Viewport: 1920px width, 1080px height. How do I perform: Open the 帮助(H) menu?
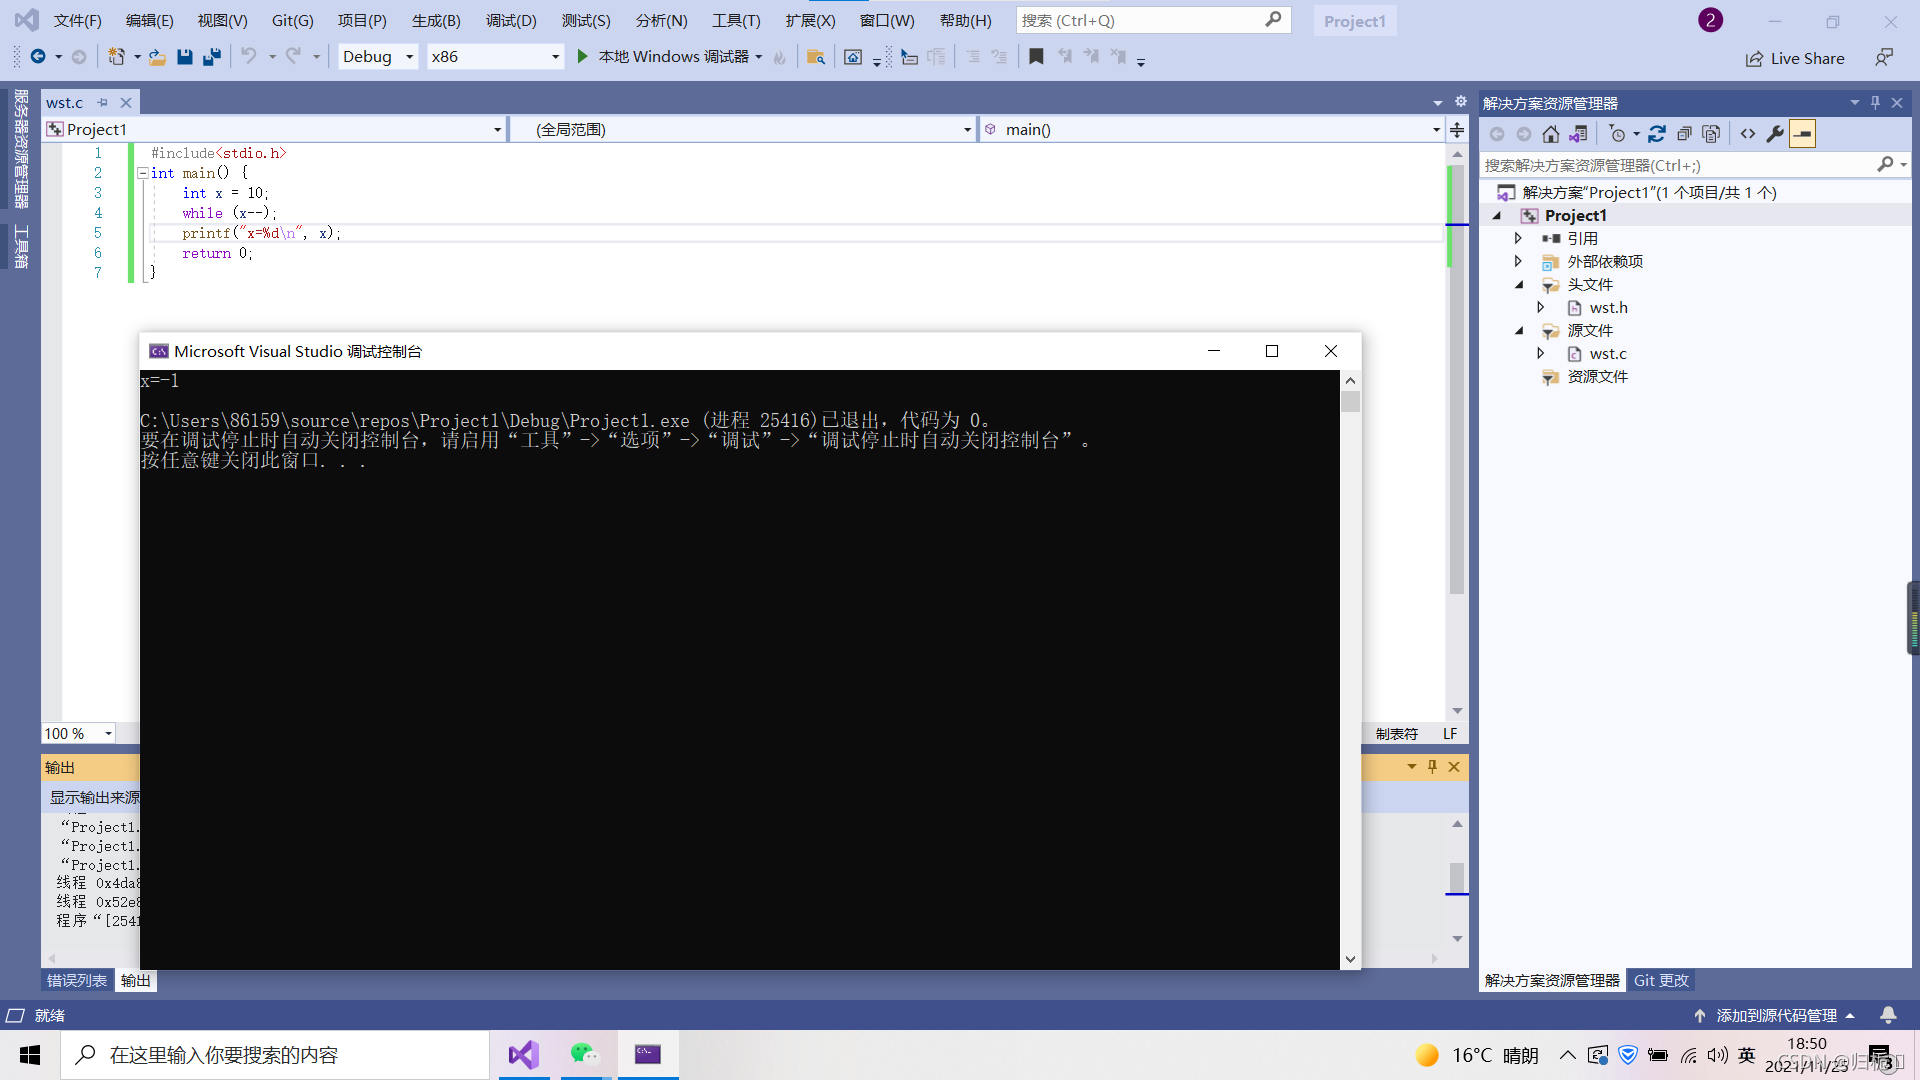tap(965, 20)
